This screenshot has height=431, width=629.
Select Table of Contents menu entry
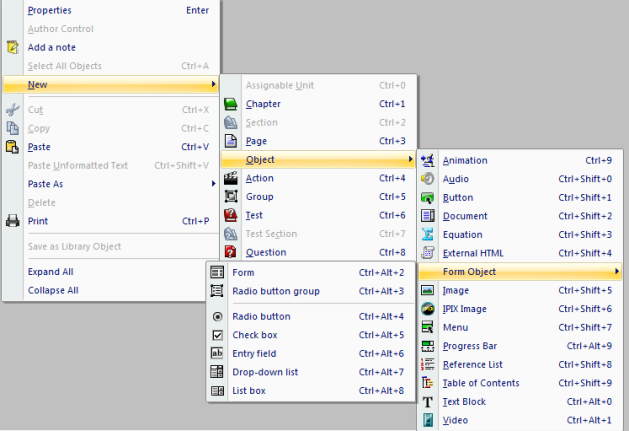click(481, 383)
